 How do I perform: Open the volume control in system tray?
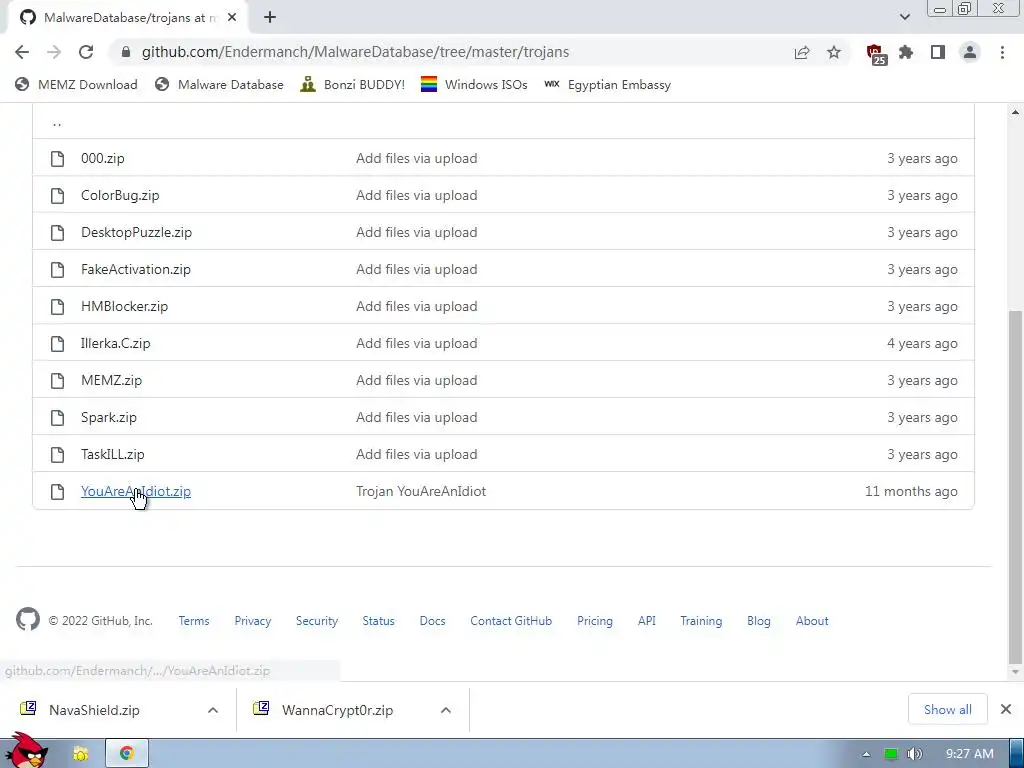(914, 754)
